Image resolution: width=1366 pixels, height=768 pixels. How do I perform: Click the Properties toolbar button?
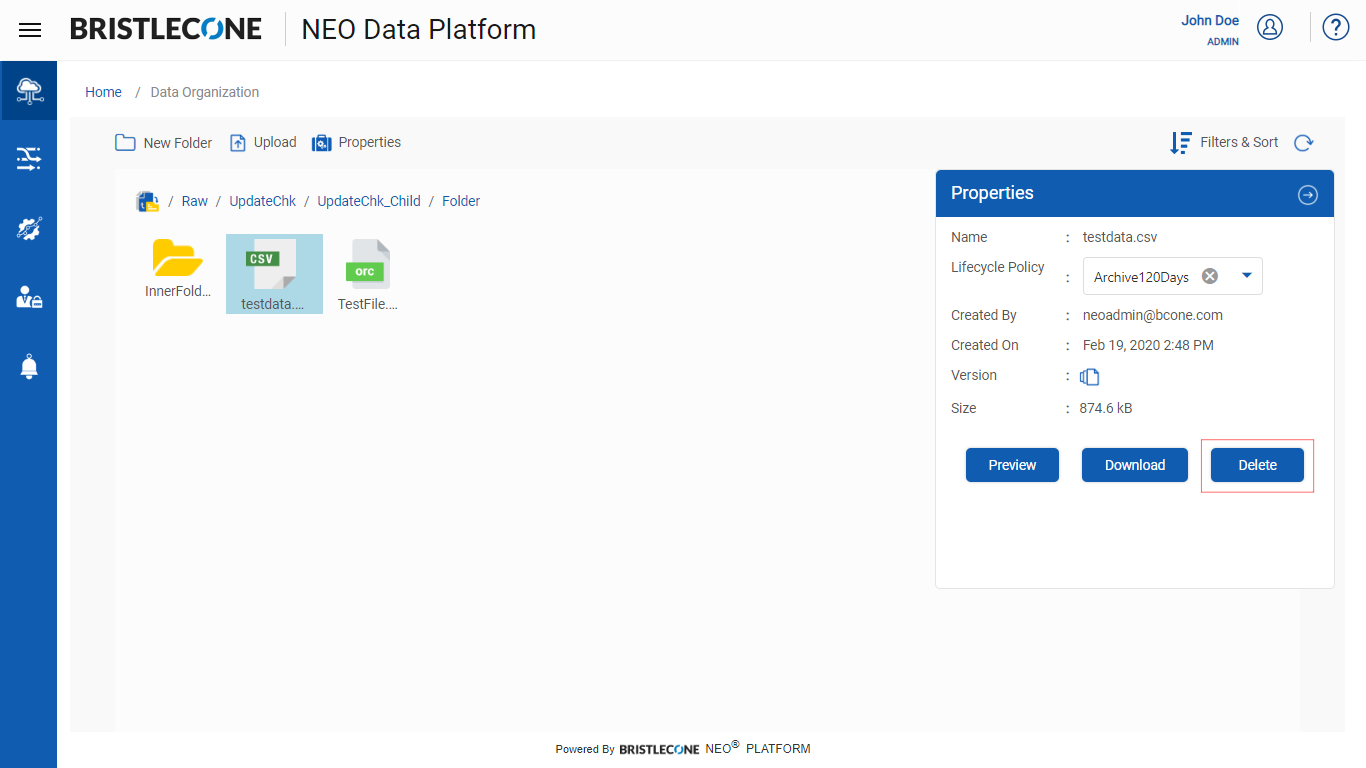(356, 143)
